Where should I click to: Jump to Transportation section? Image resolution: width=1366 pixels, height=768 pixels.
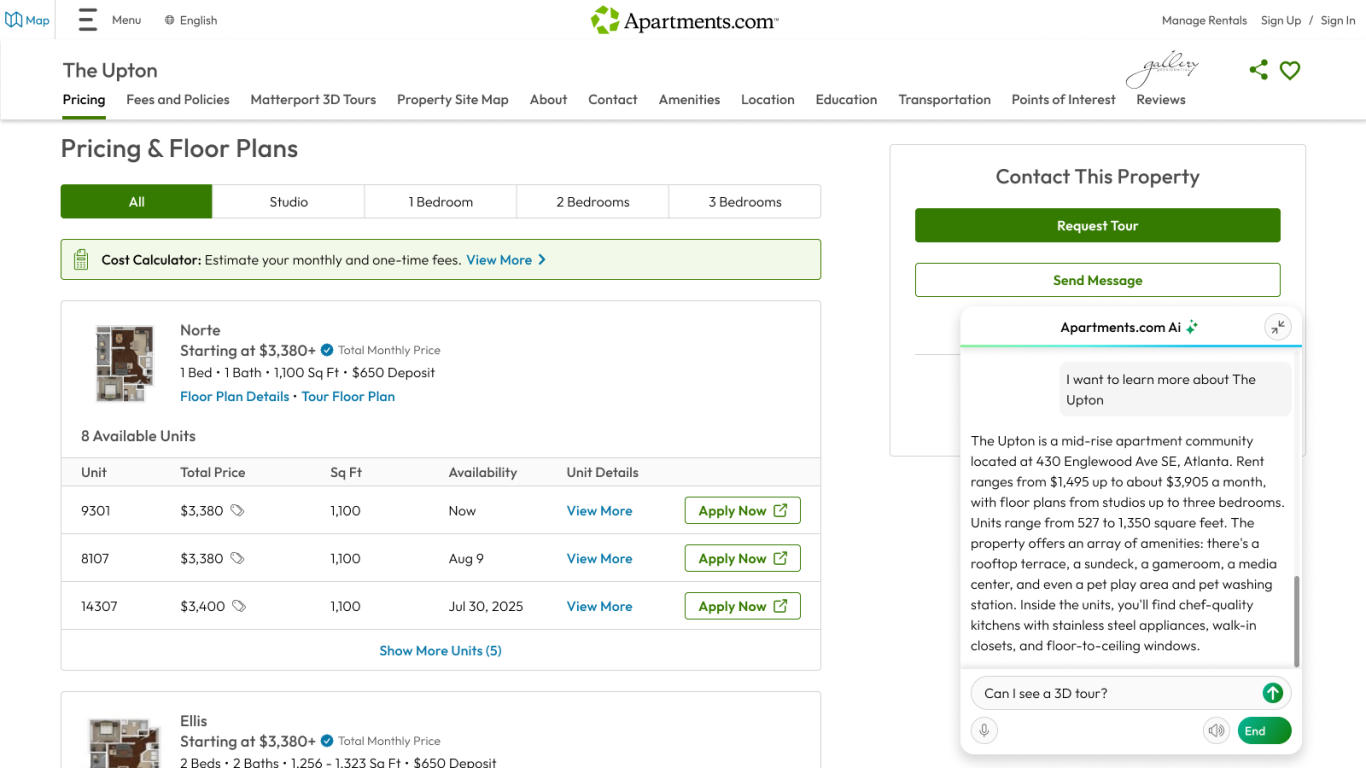coord(944,100)
